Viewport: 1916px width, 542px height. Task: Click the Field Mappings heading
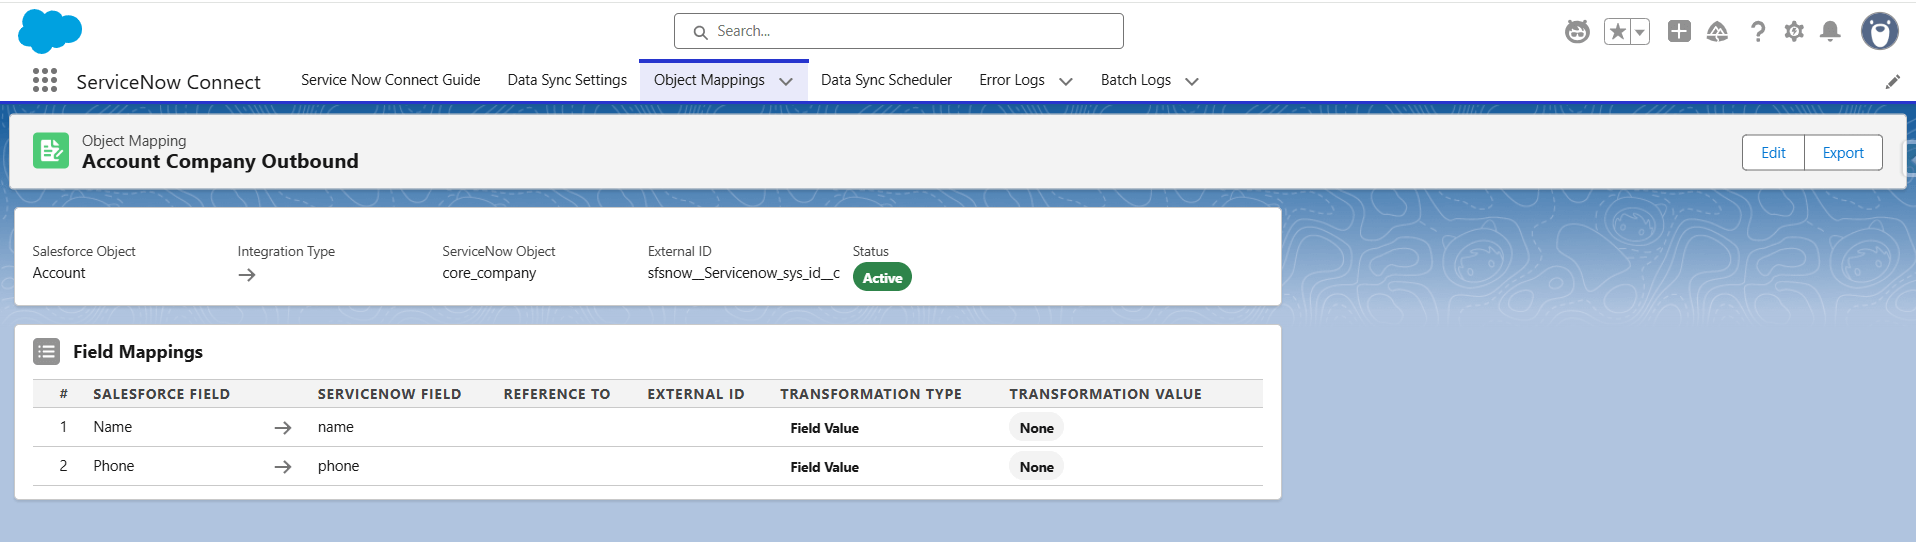(138, 352)
